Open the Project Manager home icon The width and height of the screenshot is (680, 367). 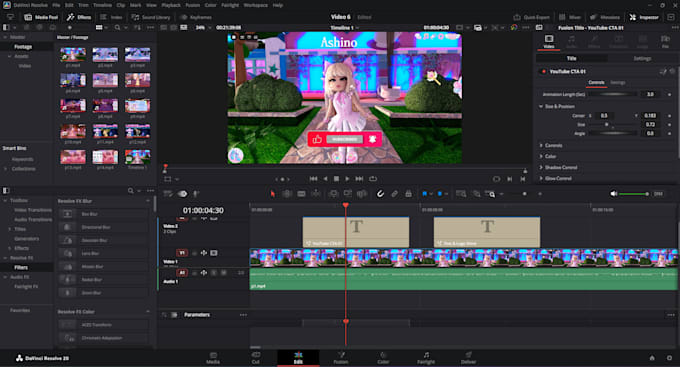(x=652, y=358)
